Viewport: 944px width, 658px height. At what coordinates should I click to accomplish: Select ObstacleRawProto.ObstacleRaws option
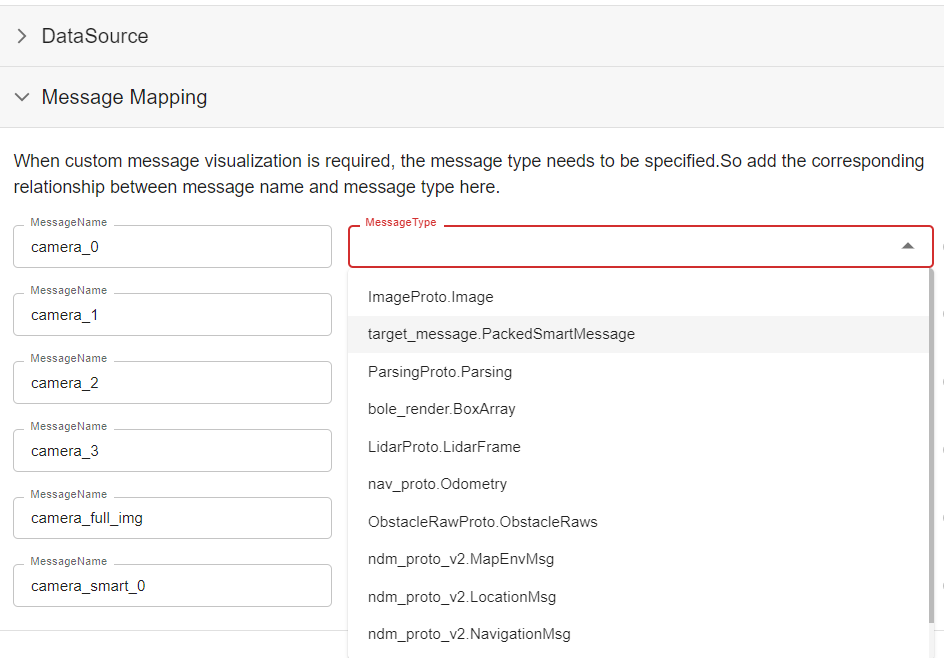[482, 522]
